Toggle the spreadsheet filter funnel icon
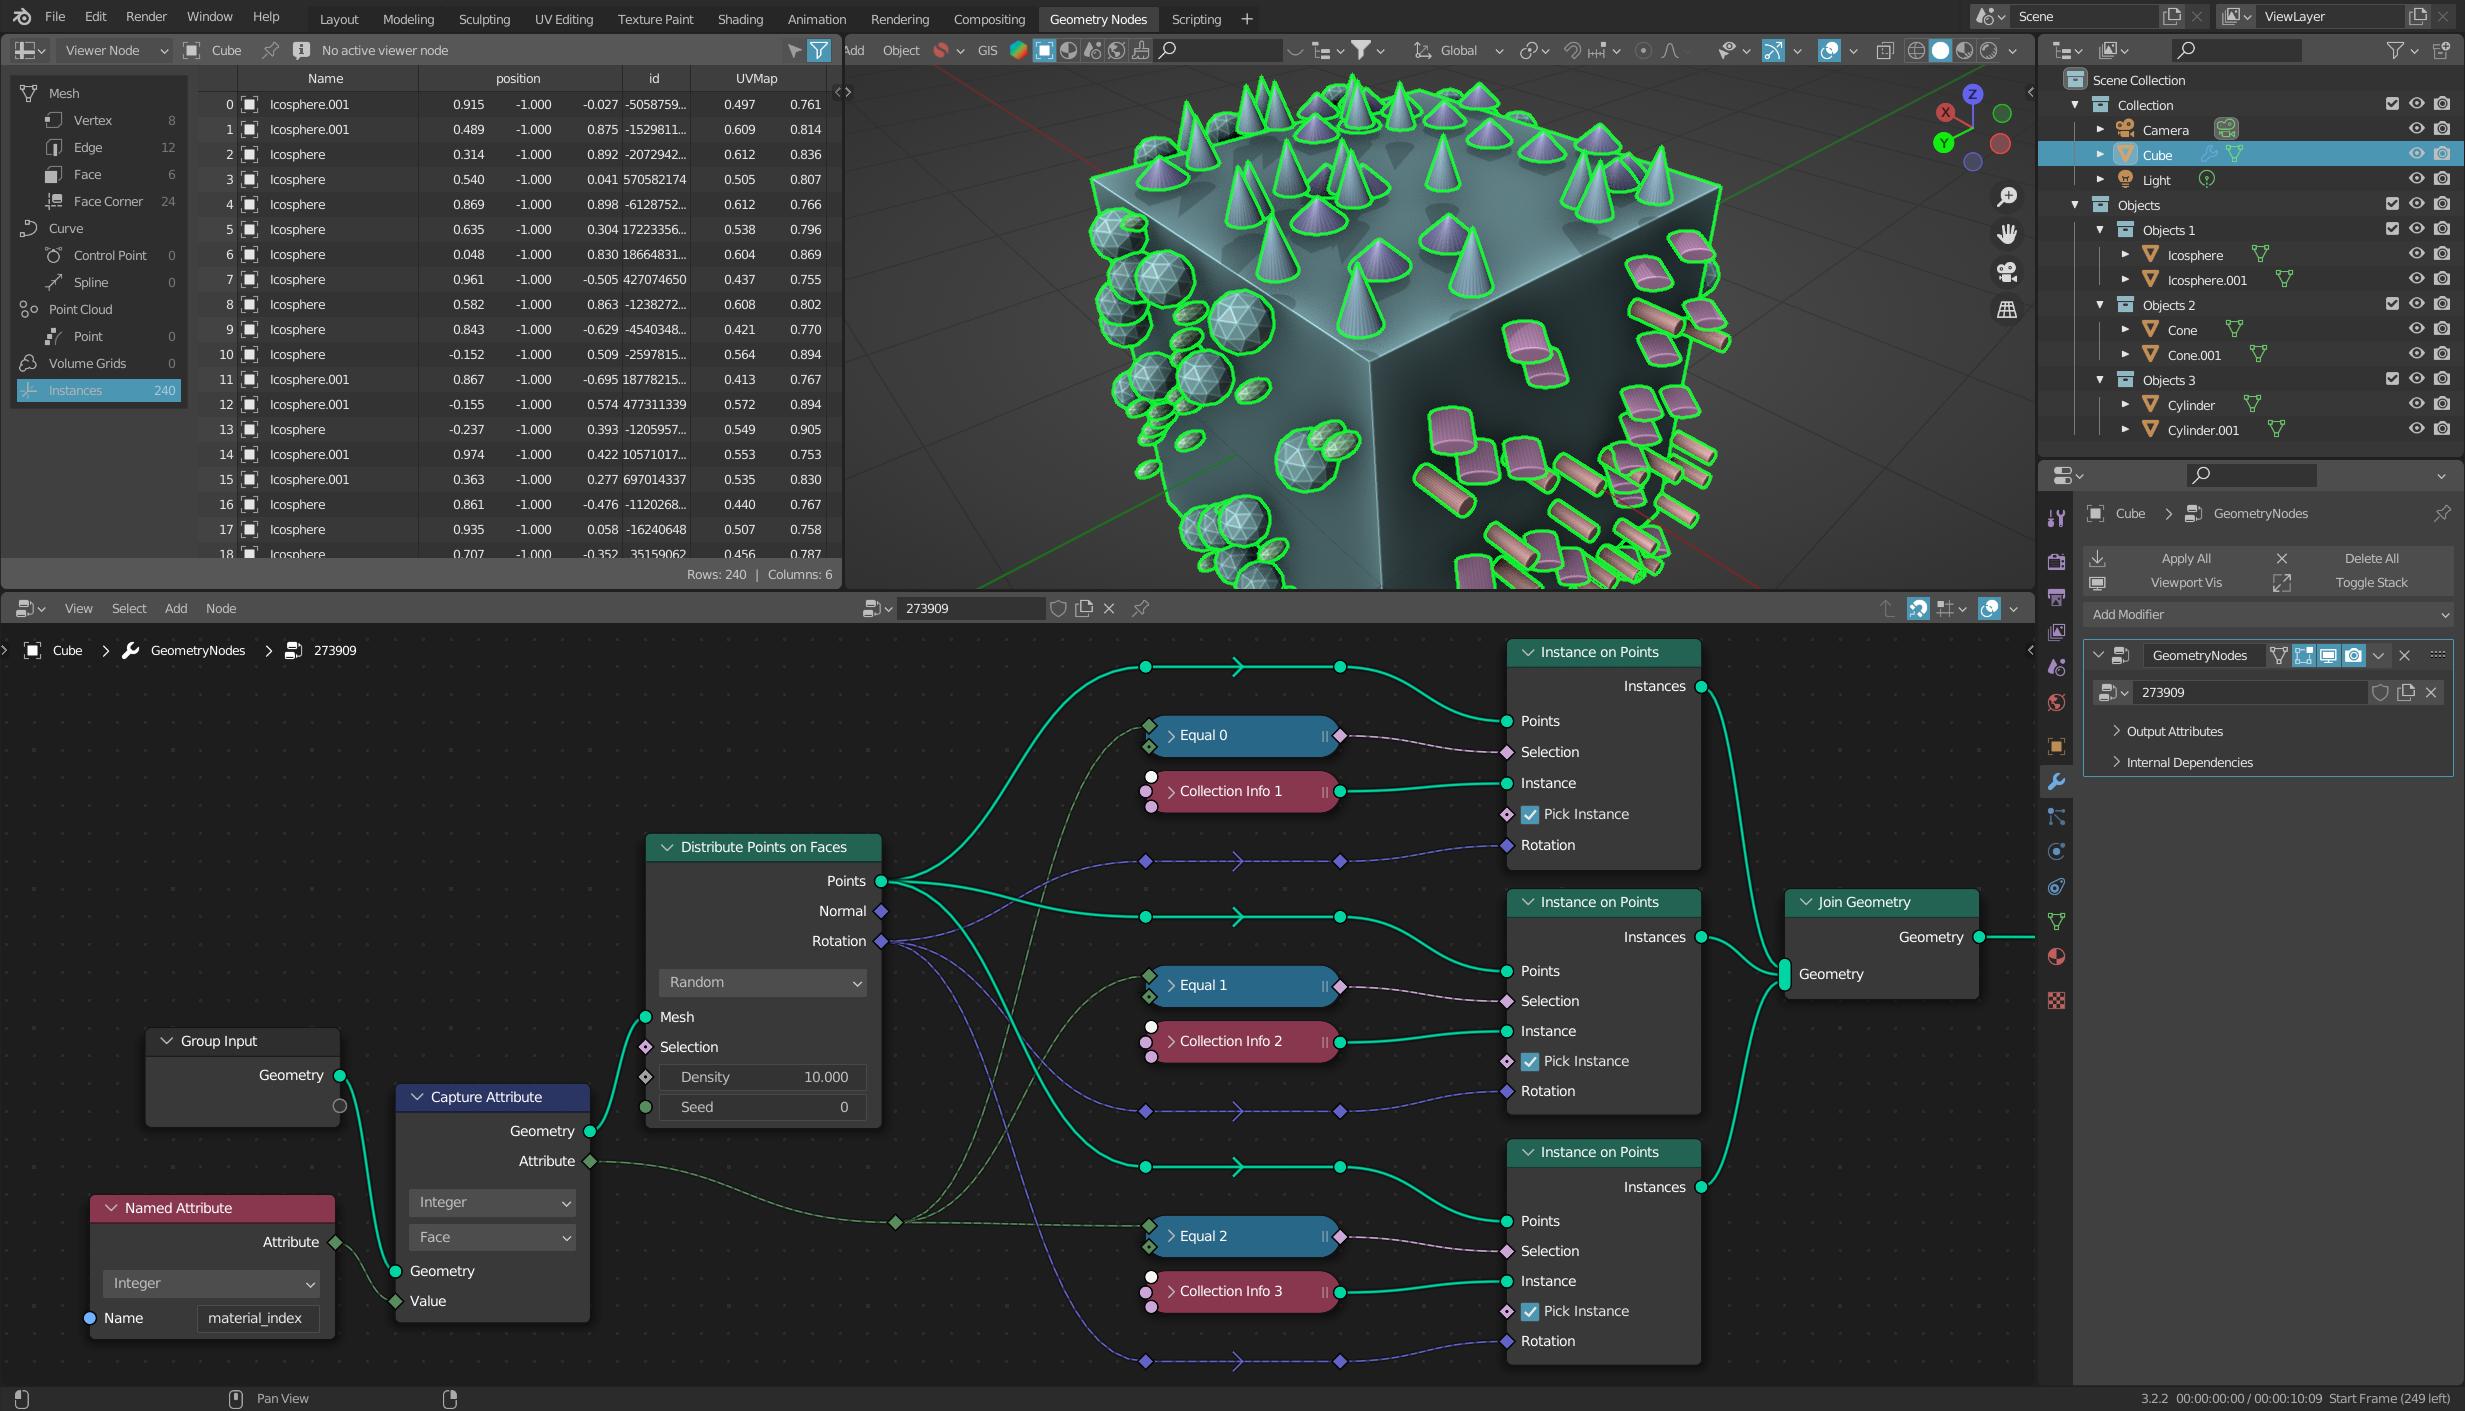Image resolution: width=2465 pixels, height=1411 pixels. [x=819, y=50]
